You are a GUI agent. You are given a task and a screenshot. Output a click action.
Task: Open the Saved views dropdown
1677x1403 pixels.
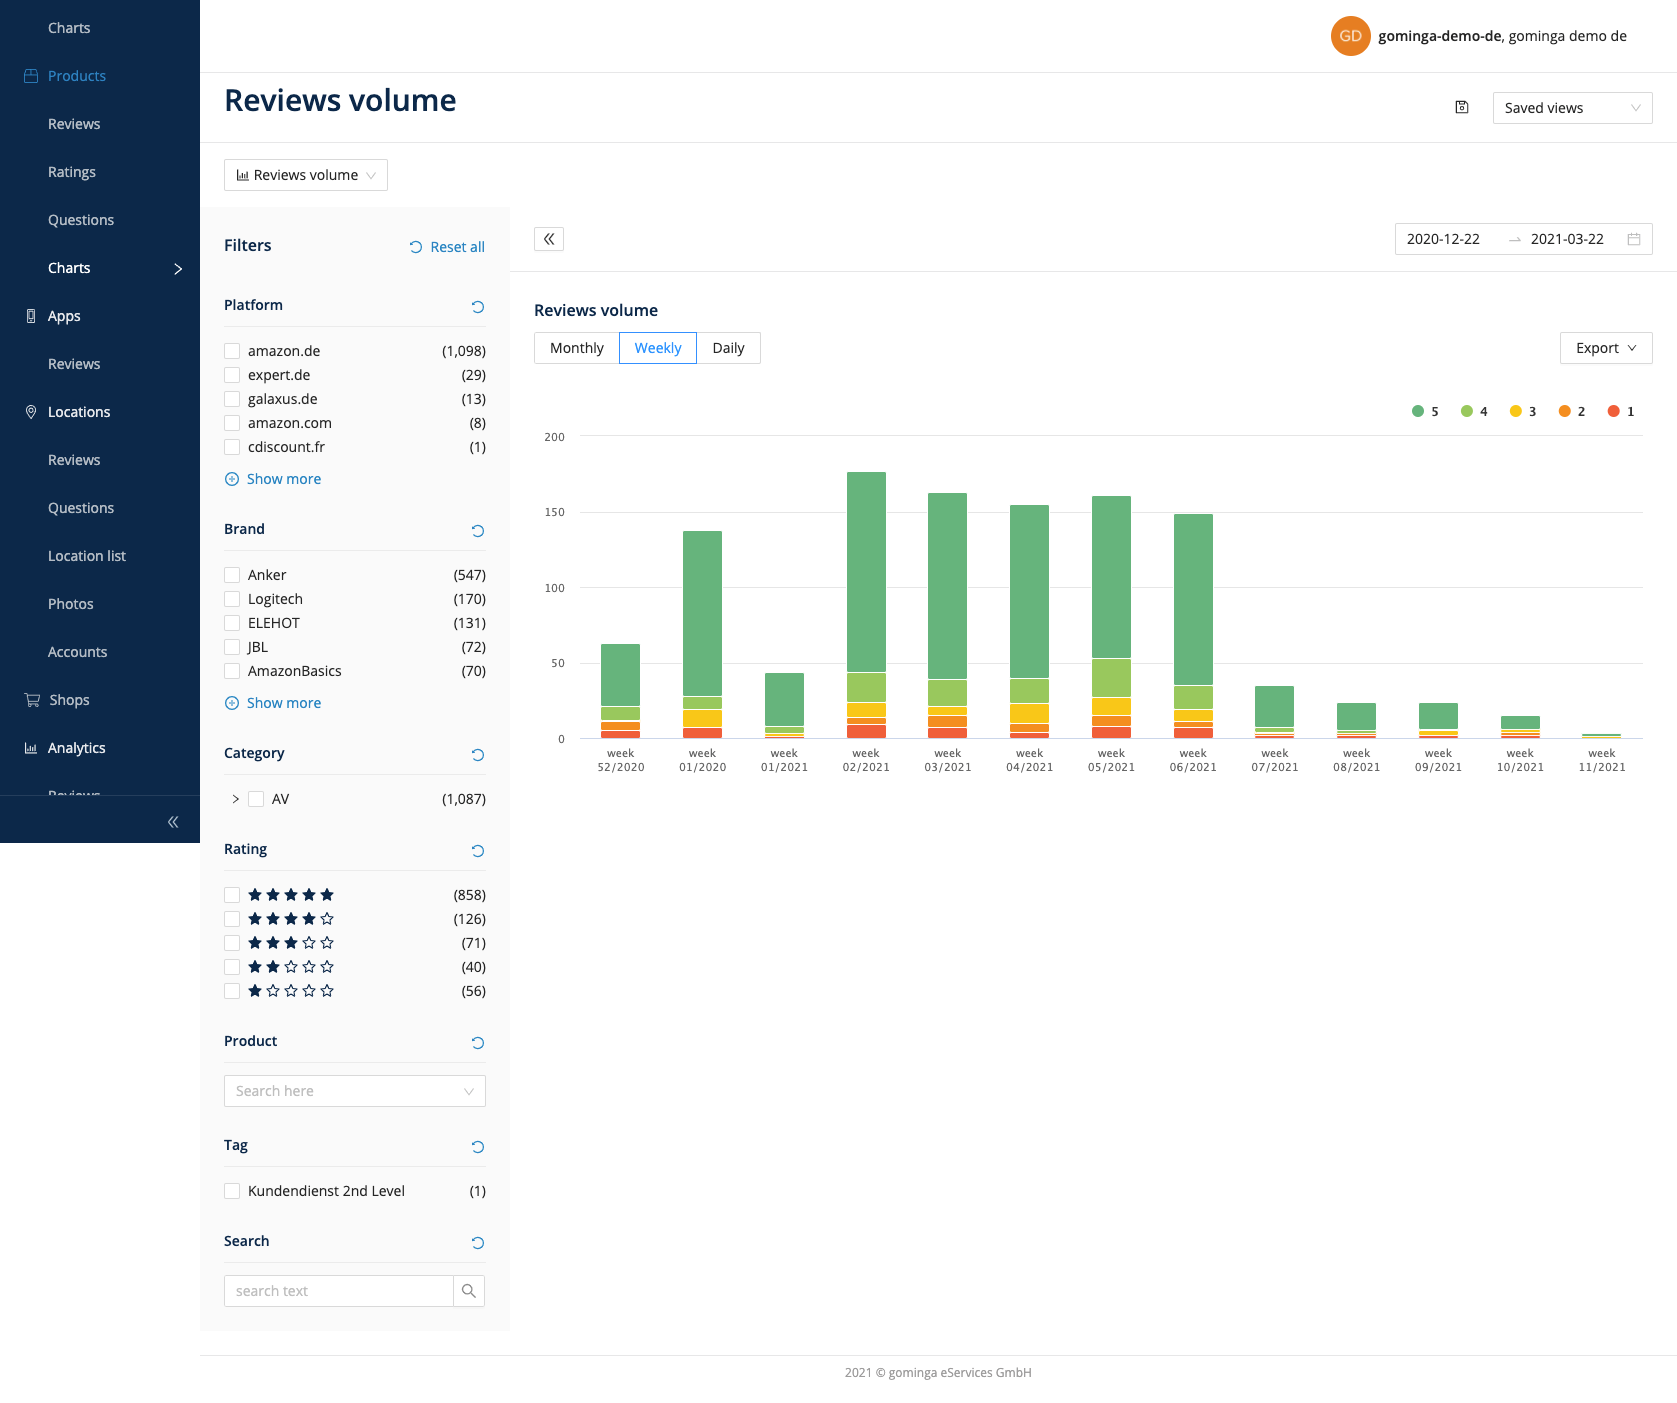click(1571, 108)
